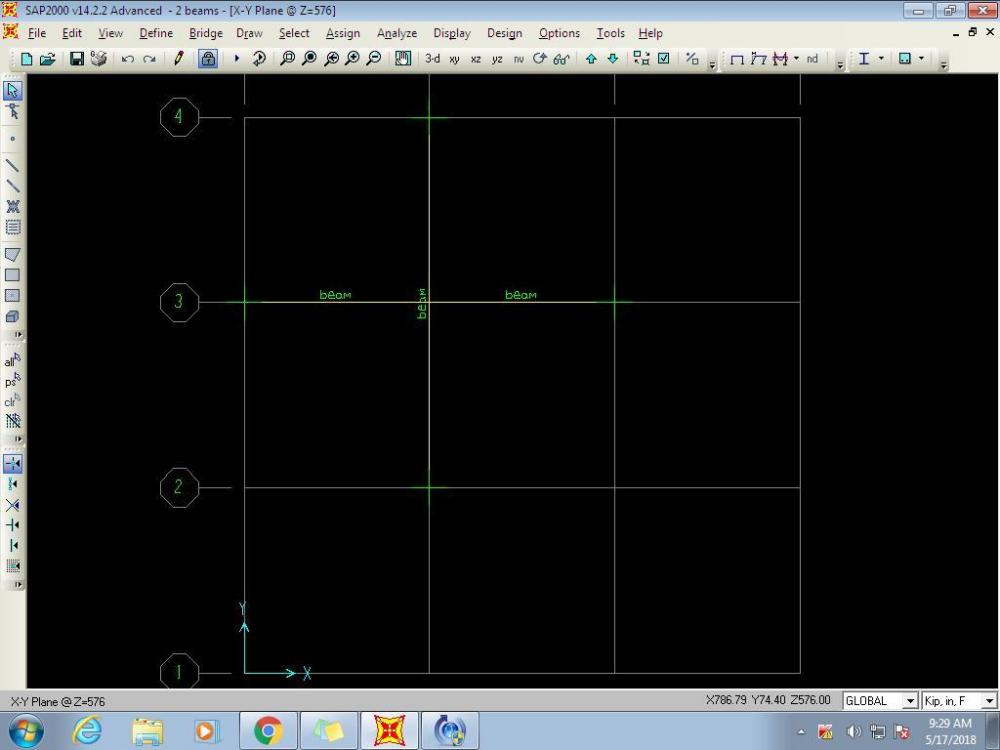Expand the I-section frame design dropdown arrow

tap(881, 59)
